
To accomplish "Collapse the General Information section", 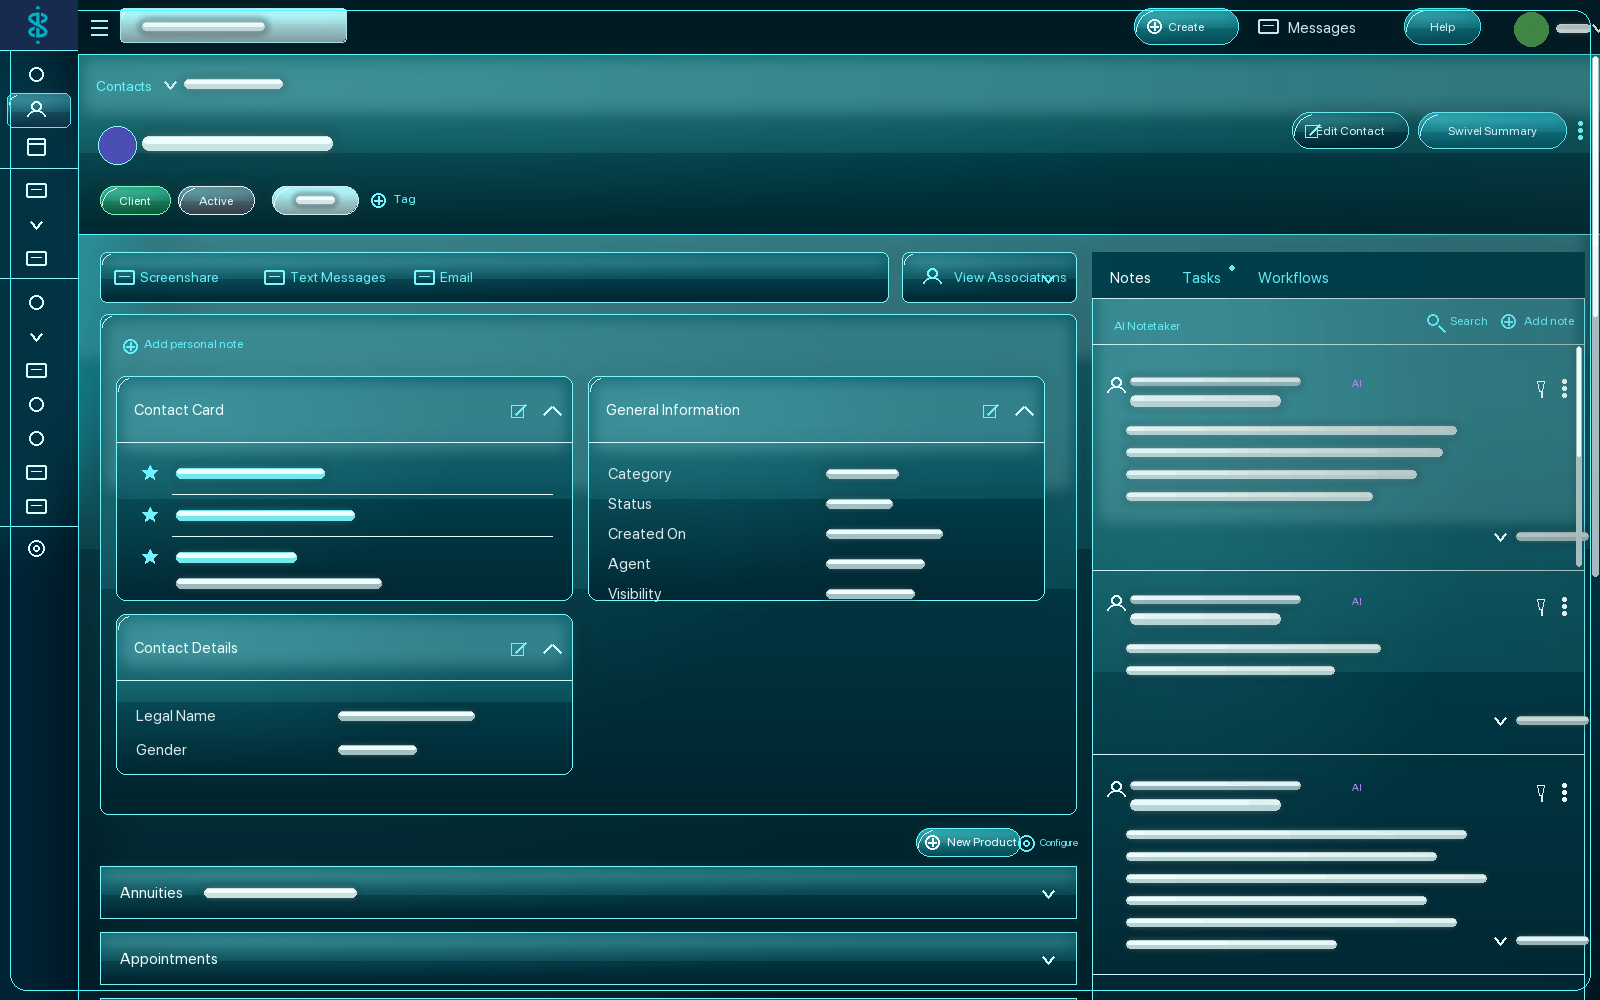I will 1024,411.
